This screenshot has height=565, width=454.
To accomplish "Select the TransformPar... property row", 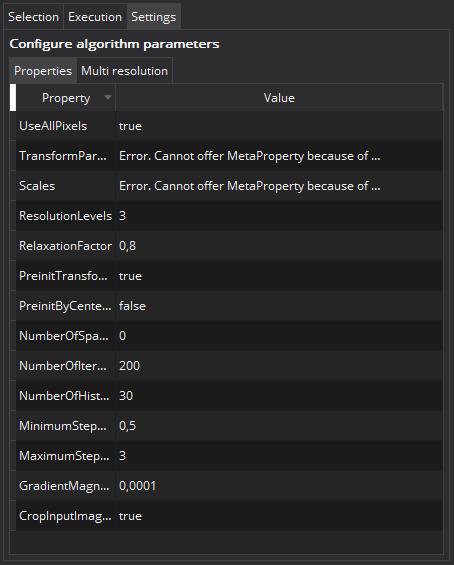I will pos(229,156).
